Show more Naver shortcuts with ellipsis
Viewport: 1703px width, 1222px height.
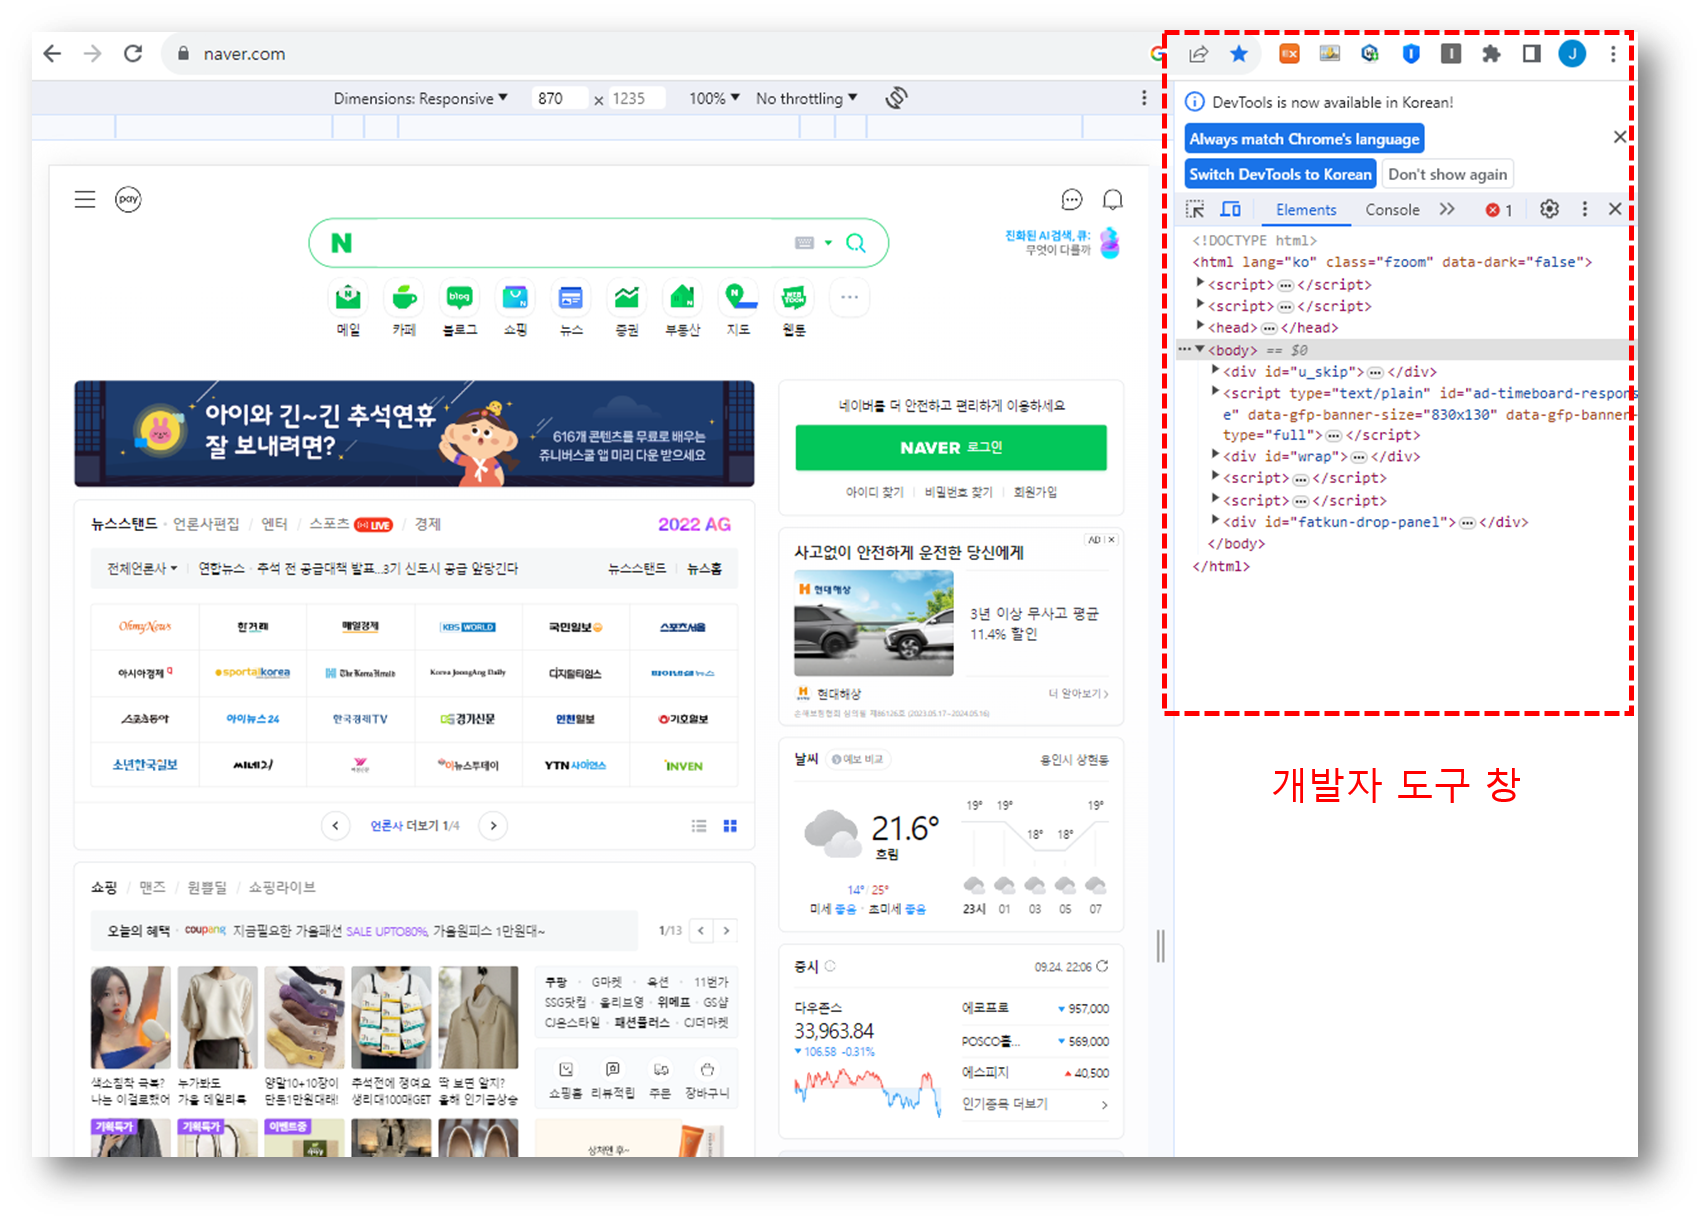click(849, 297)
